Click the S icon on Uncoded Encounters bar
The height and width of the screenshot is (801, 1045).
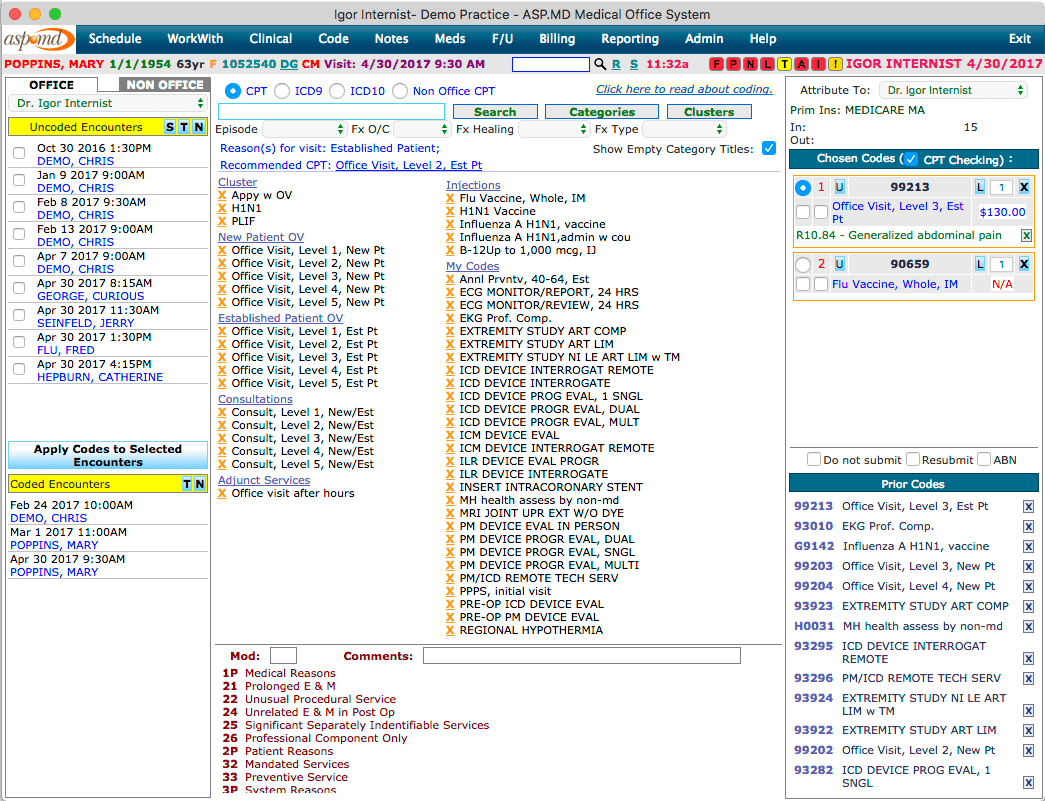coord(169,127)
